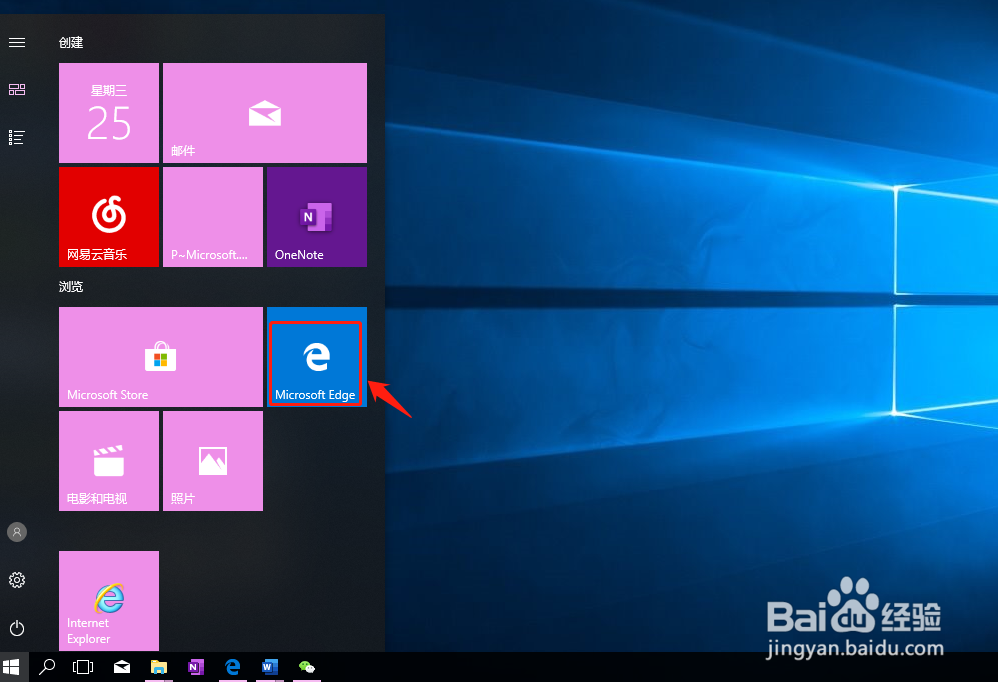998x682 pixels.
Task: Click the 创建 group heading
Action: click(71, 43)
